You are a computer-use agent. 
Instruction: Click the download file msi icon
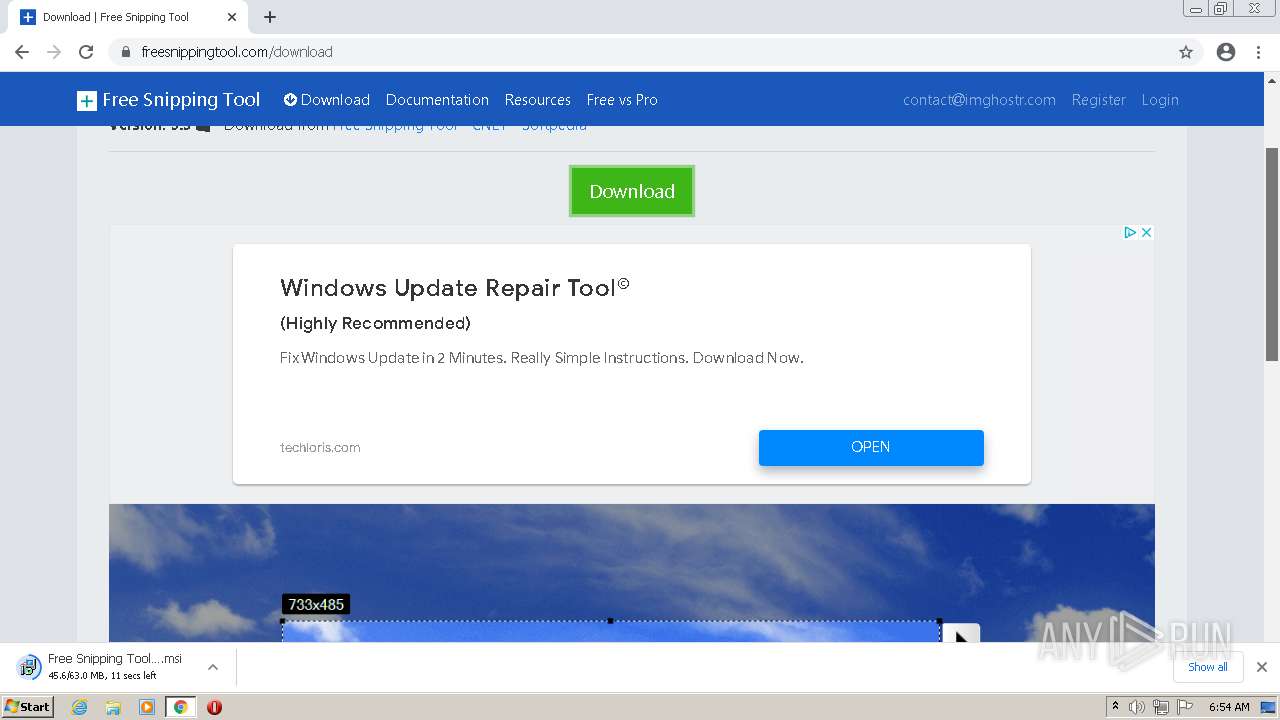click(x=29, y=667)
